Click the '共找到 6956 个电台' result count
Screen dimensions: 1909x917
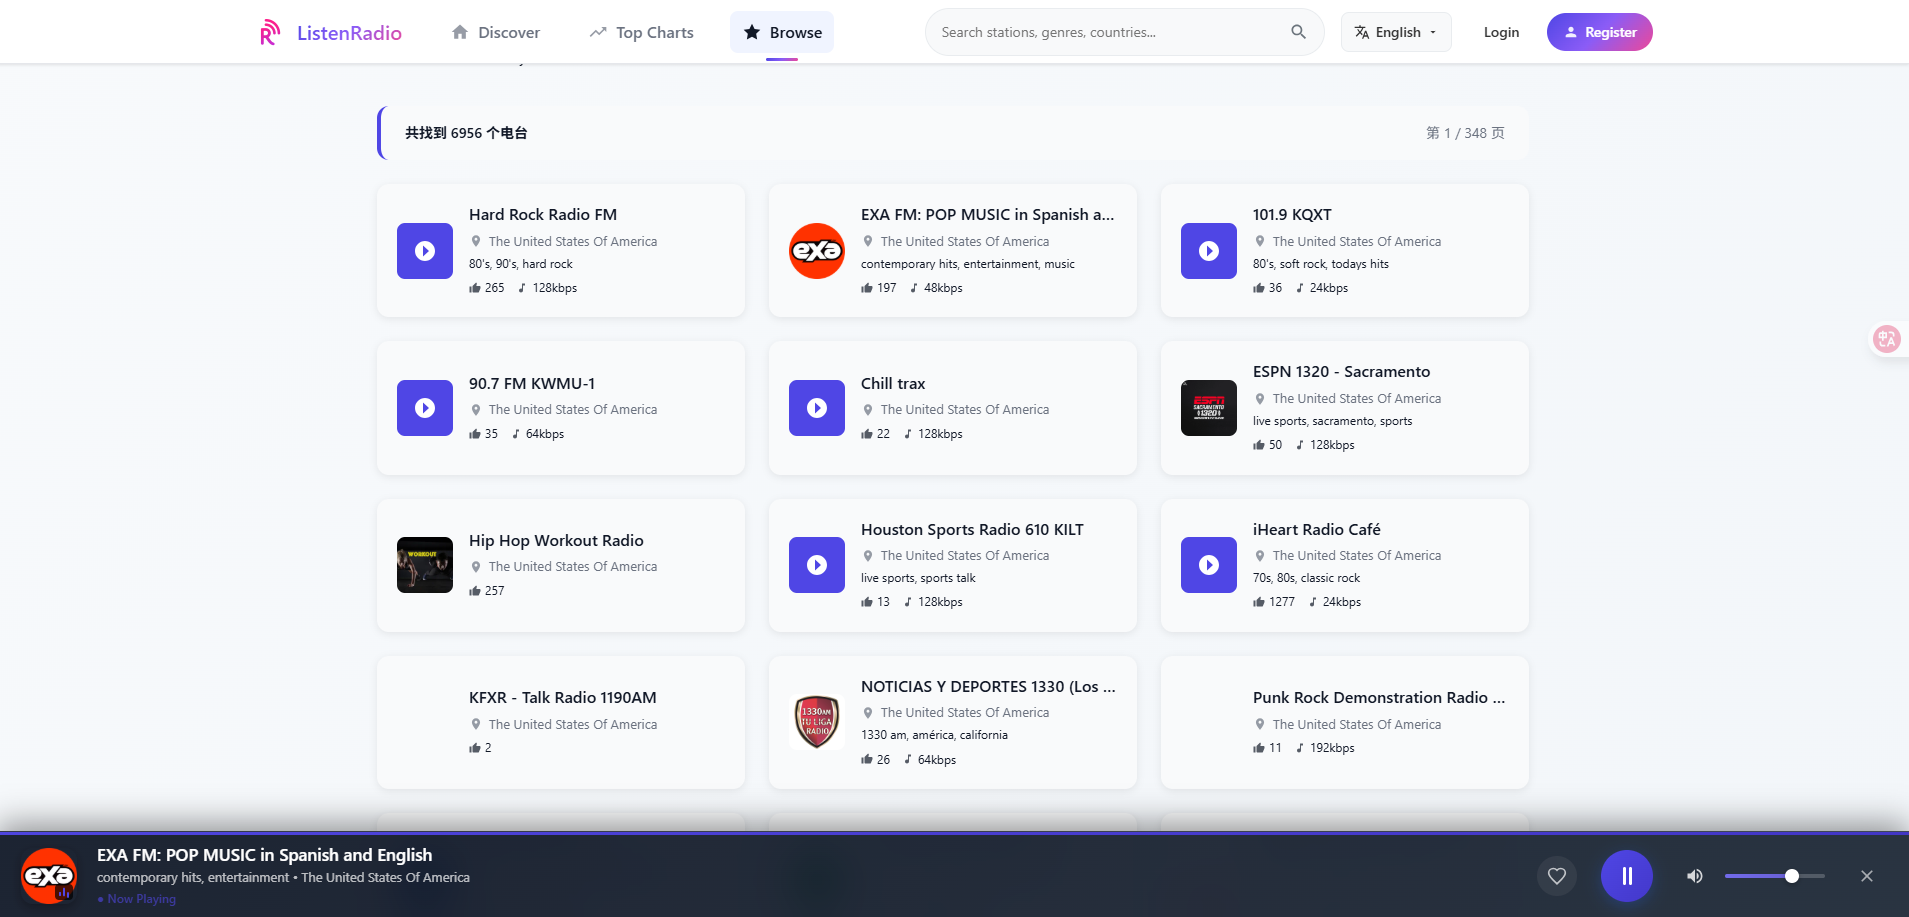pyautogui.click(x=466, y=133)
